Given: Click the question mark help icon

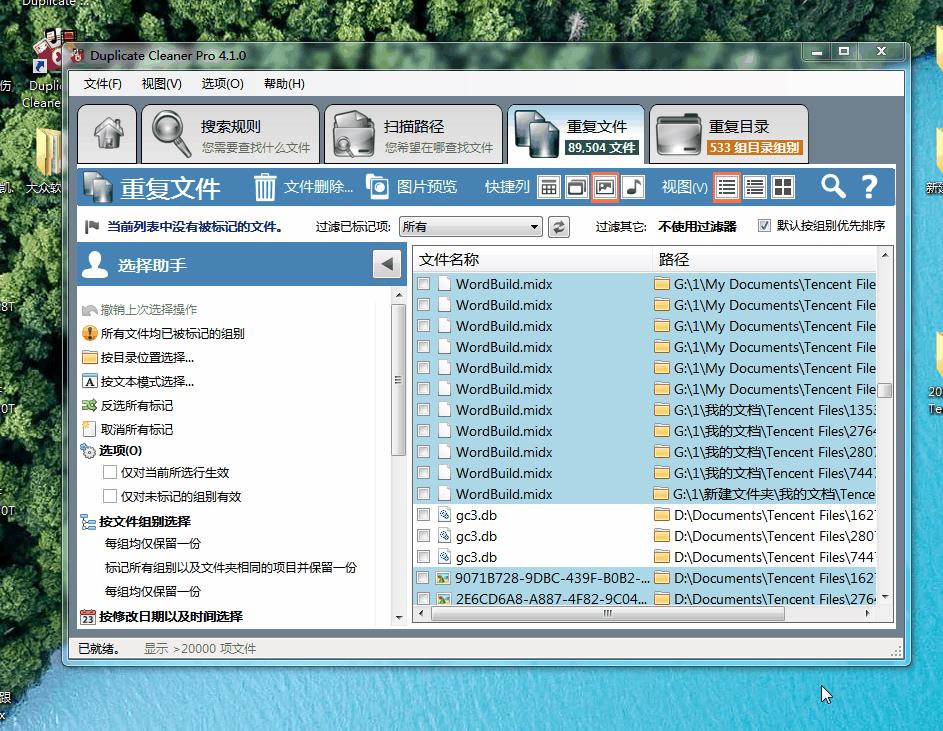Looking at the screenshot, I should point(869,187).
